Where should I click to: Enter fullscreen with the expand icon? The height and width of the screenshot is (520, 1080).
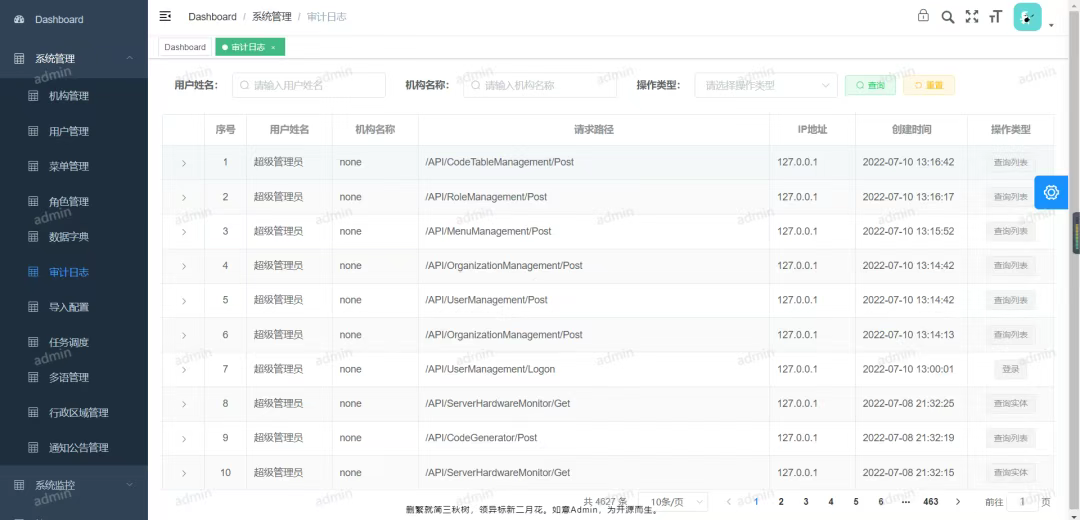(972, 17)
